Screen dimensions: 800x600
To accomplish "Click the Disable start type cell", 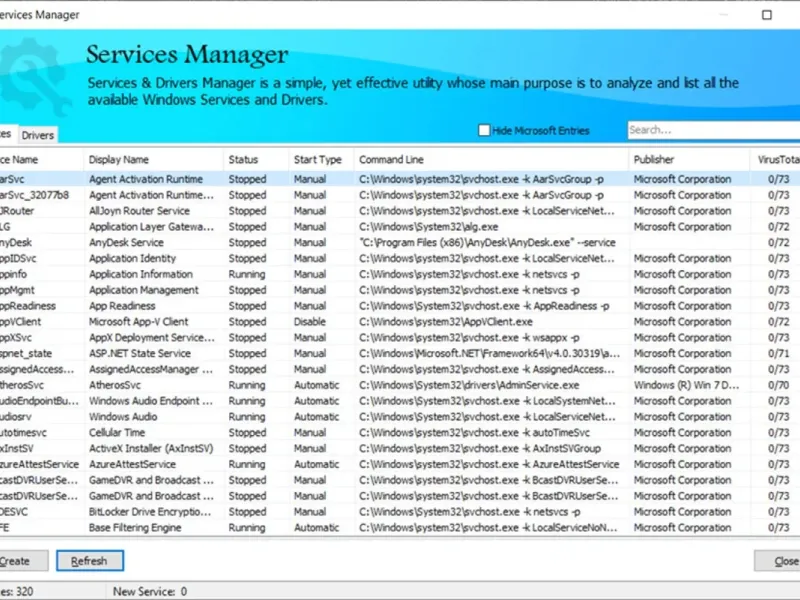I will click(x=310, y=321).
